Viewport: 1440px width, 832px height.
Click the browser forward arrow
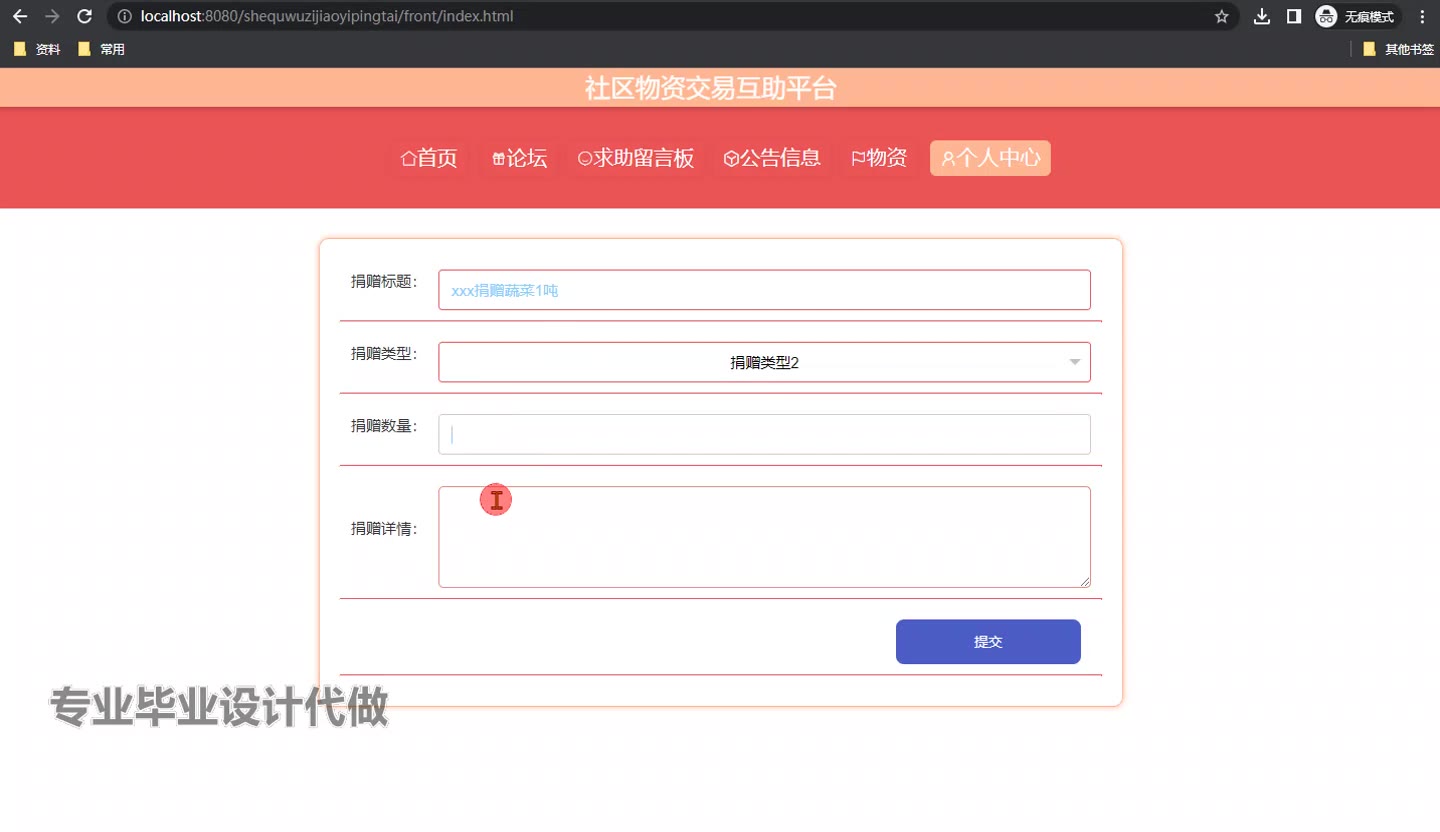53,16
